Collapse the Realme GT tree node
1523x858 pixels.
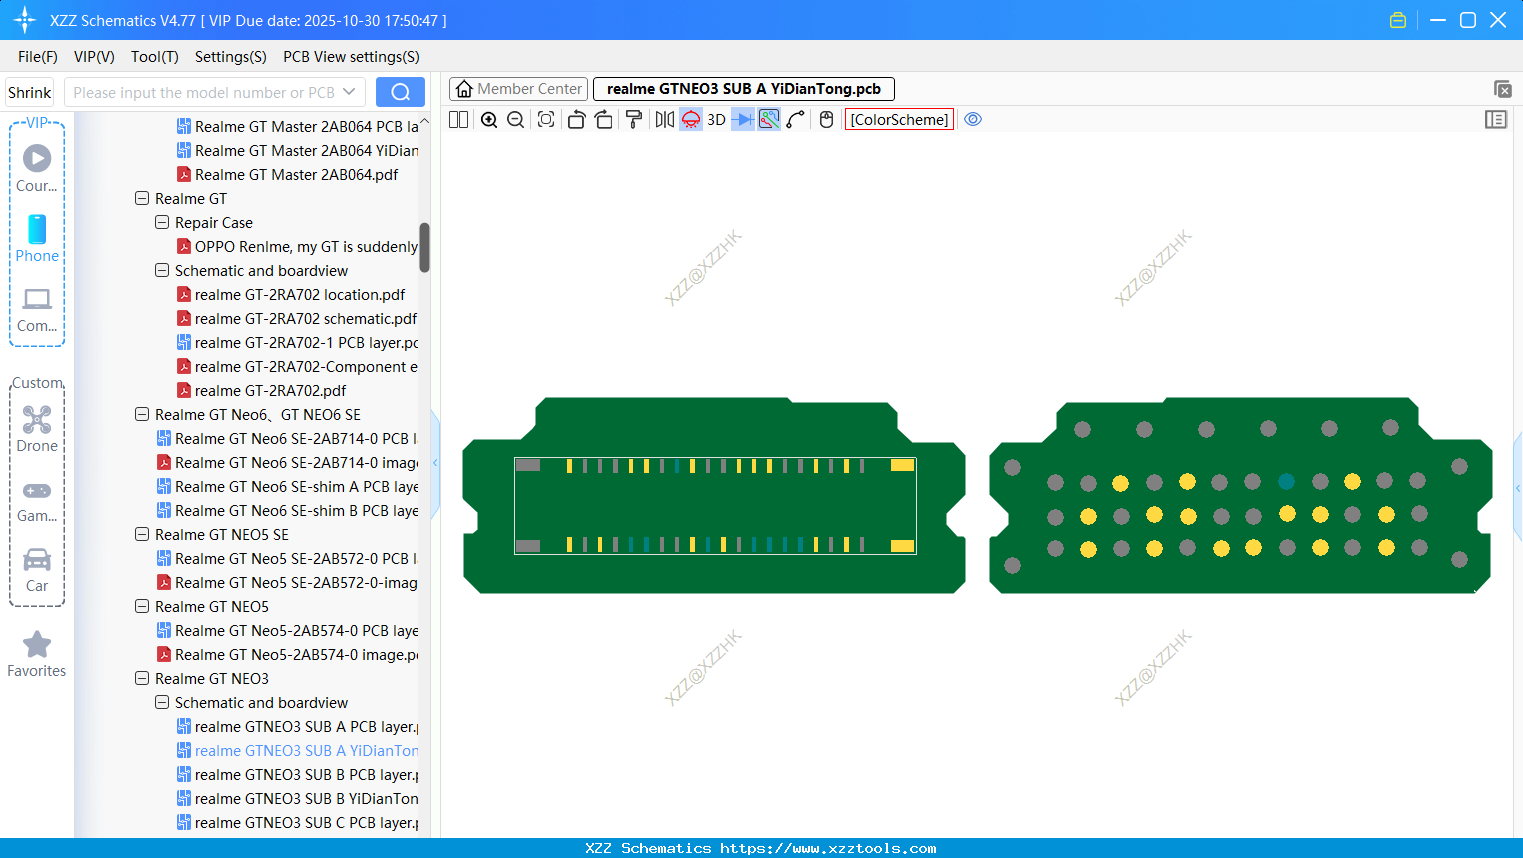[x=142, y=199]
